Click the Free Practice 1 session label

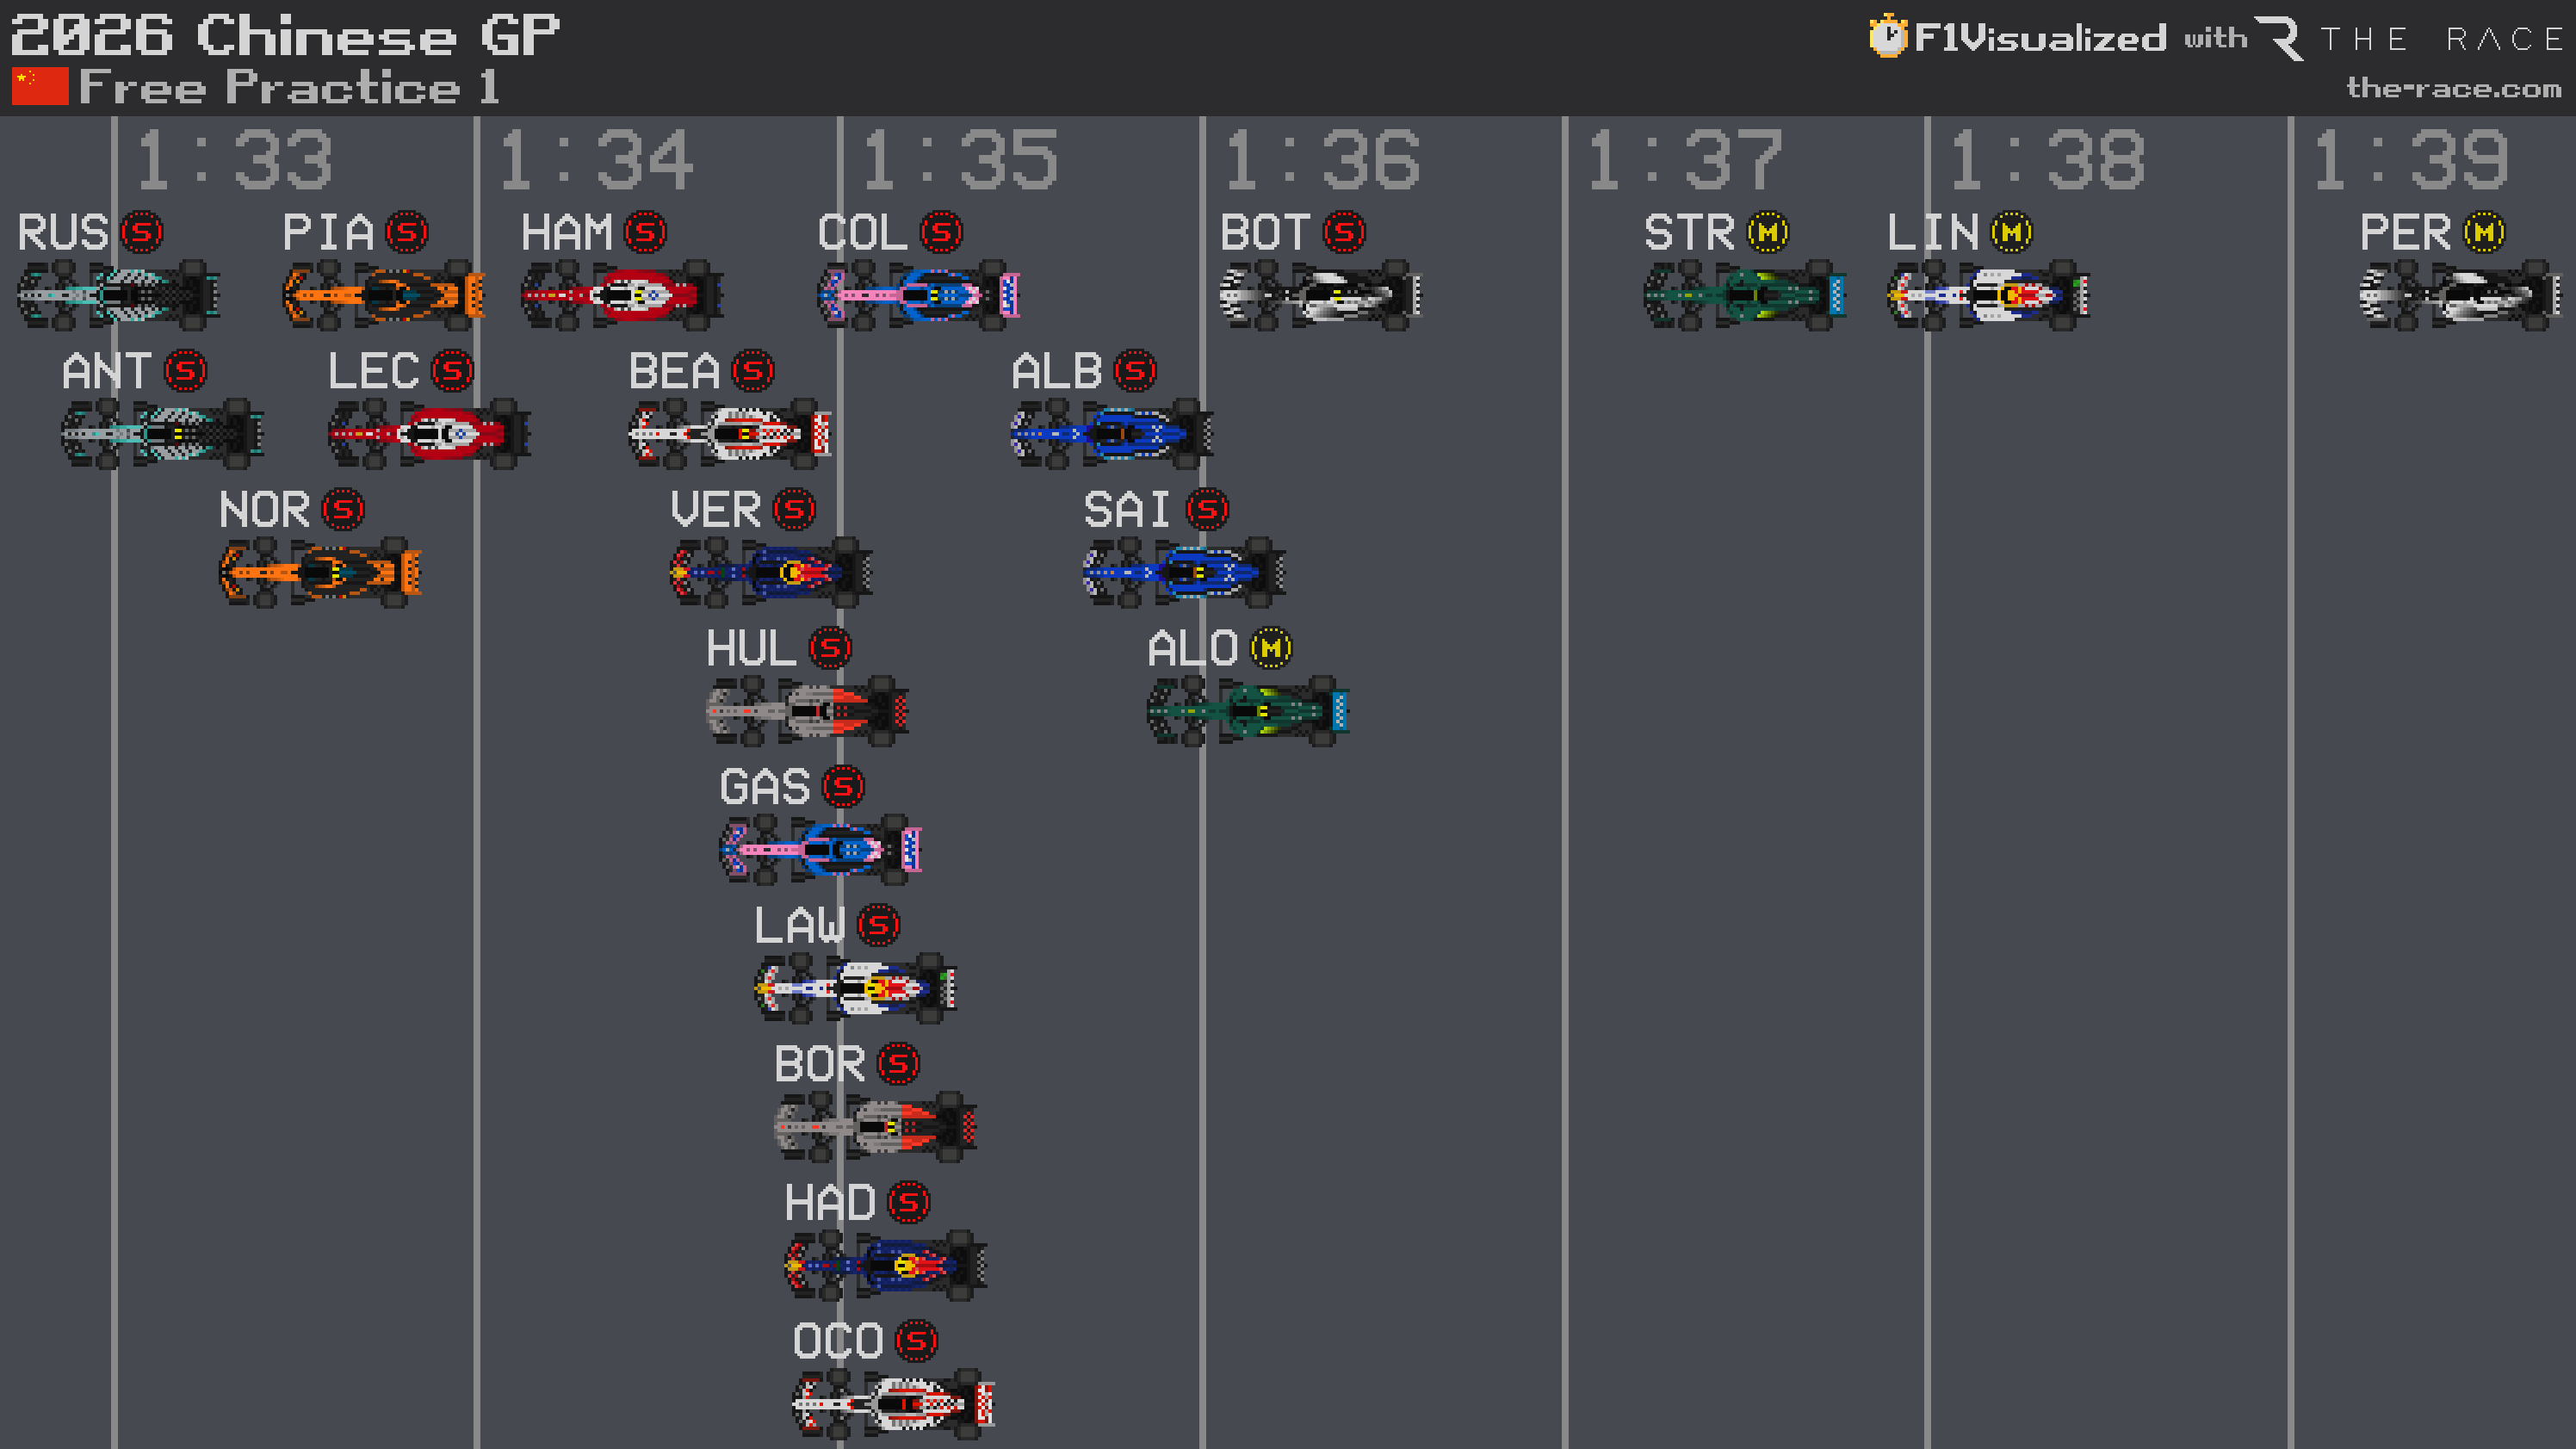[x=290, y=88]
